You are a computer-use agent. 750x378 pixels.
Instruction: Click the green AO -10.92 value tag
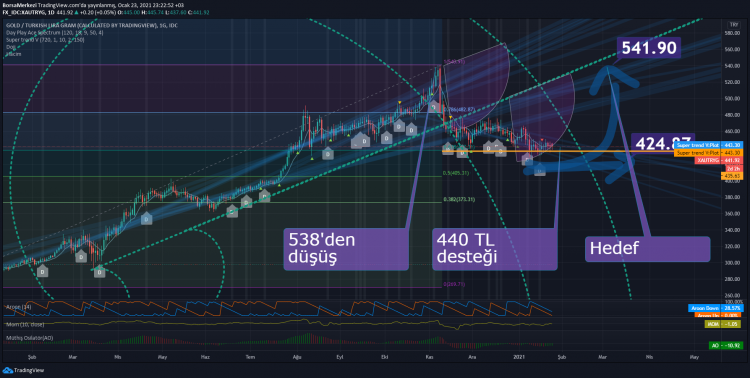[x=726, y=345]
